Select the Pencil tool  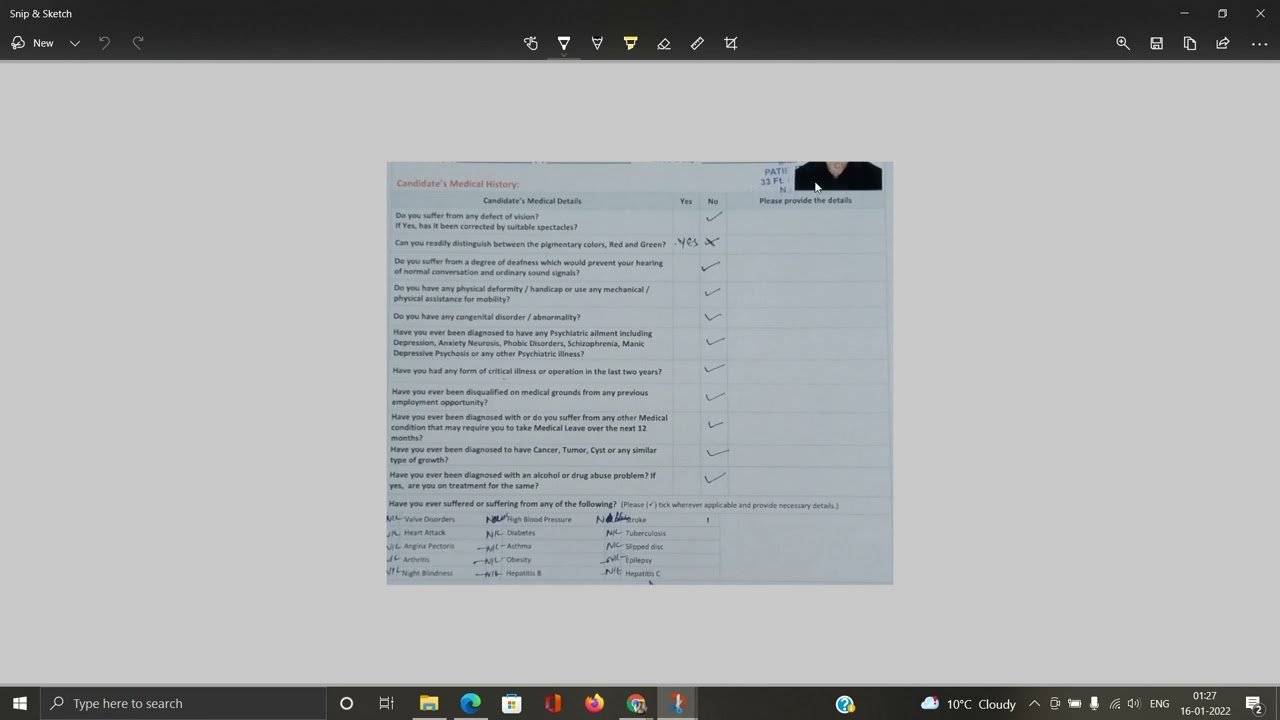click(597, 43)
